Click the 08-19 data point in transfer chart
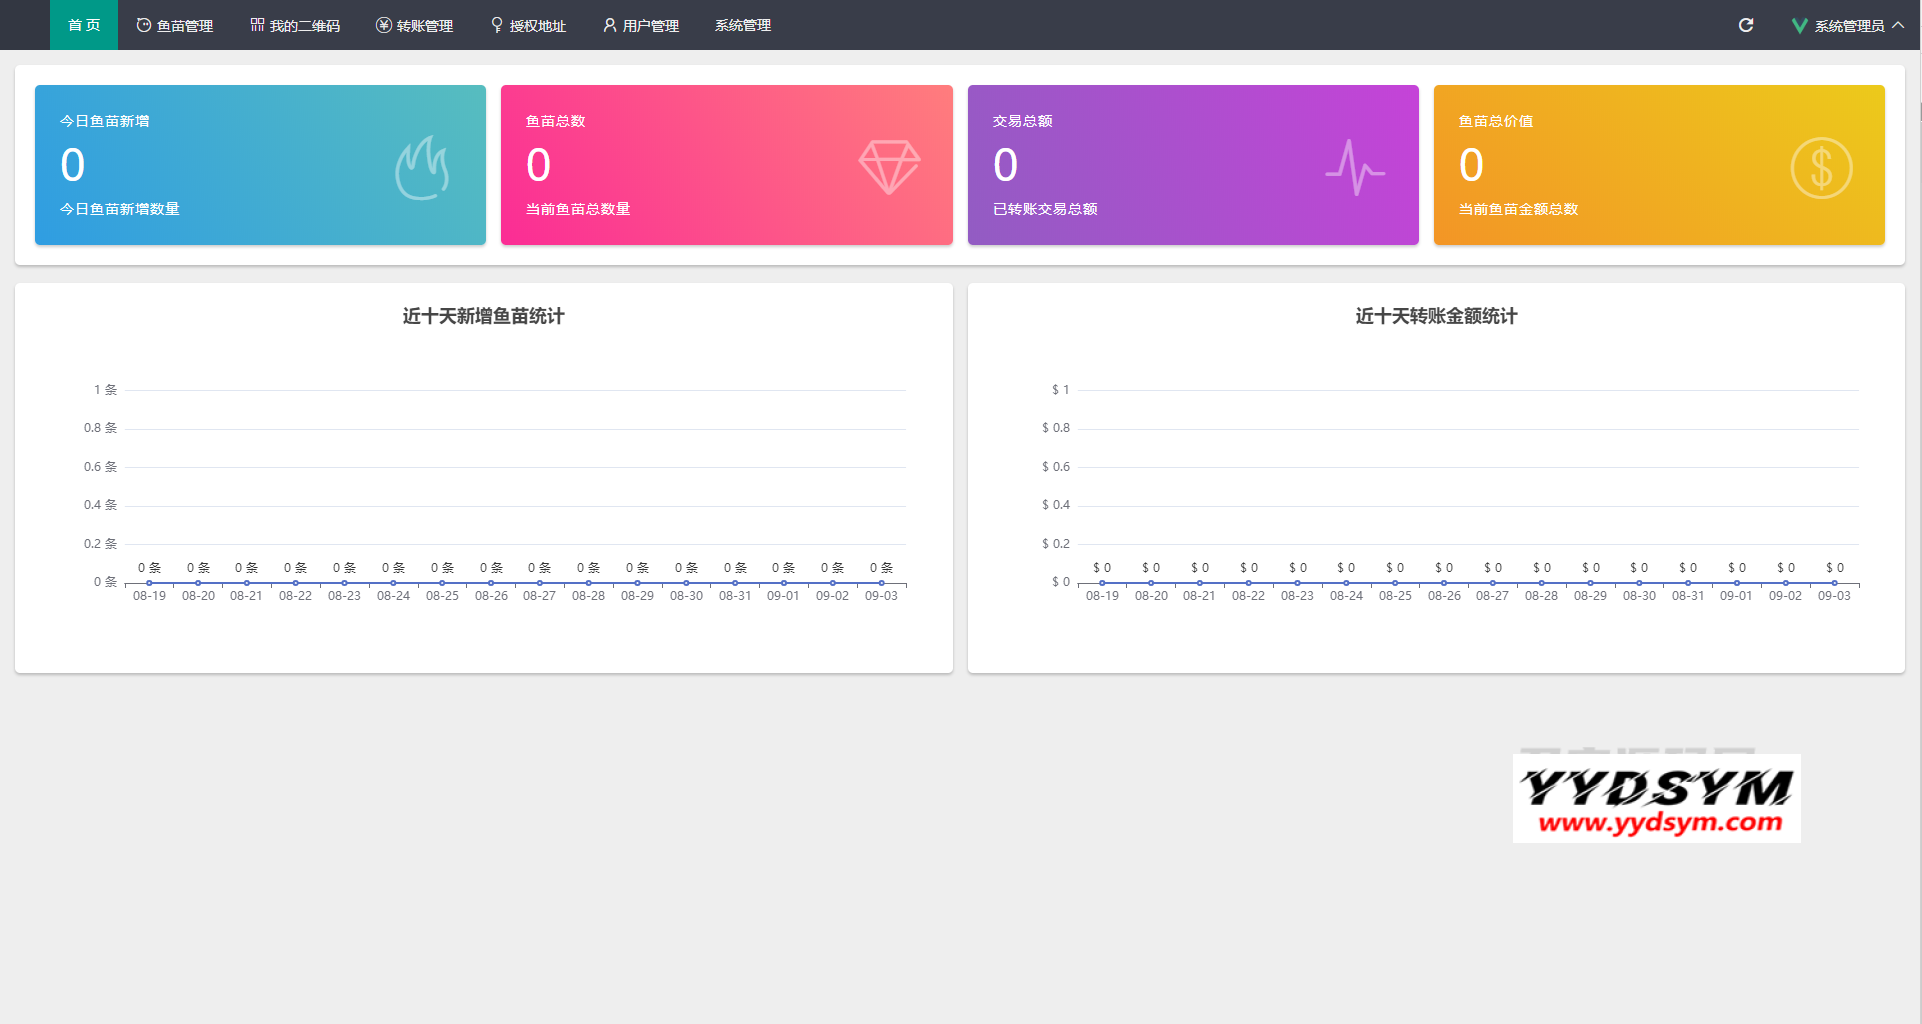The width and height of the screenshot is (1922, 1024). (1102, 583)
